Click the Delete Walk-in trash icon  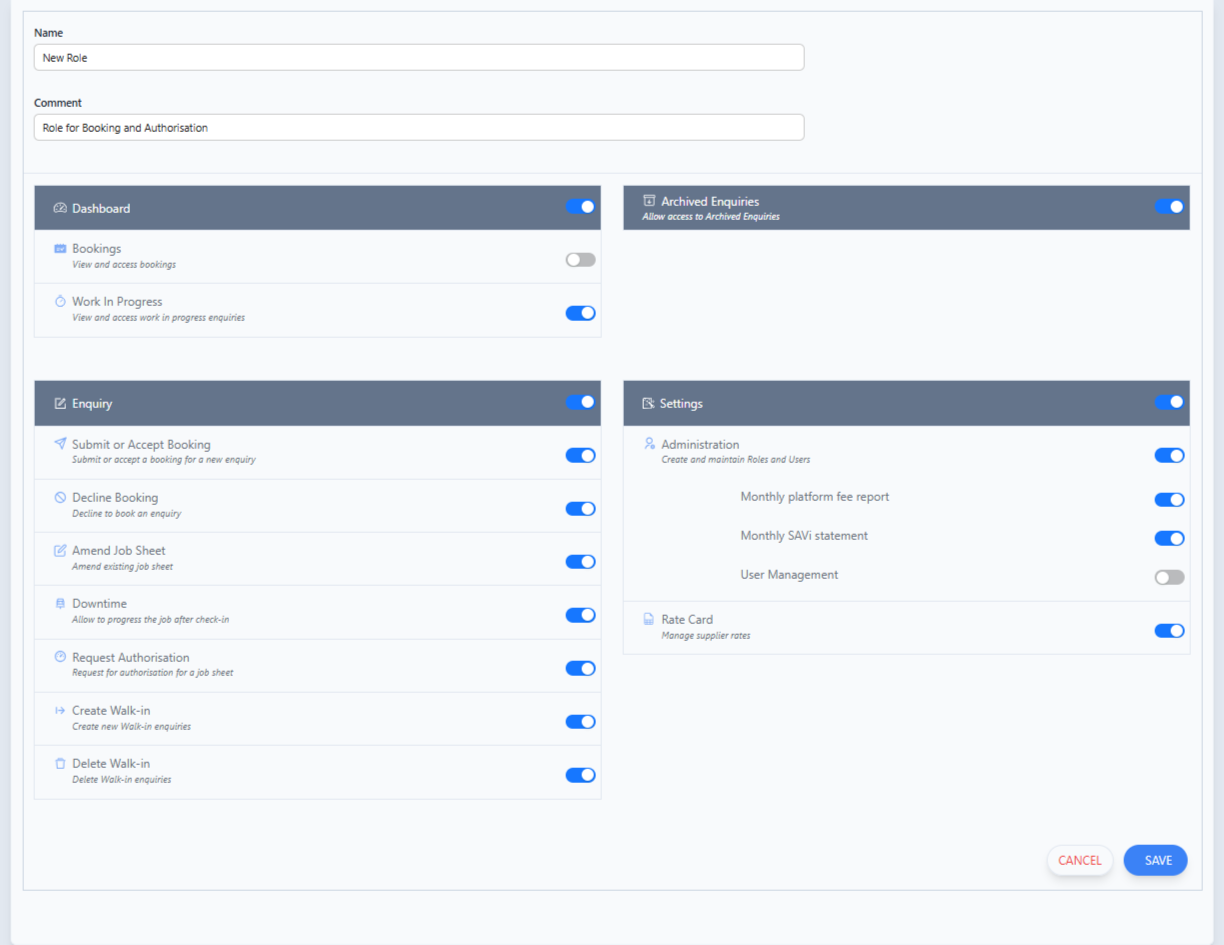(60, 763)
